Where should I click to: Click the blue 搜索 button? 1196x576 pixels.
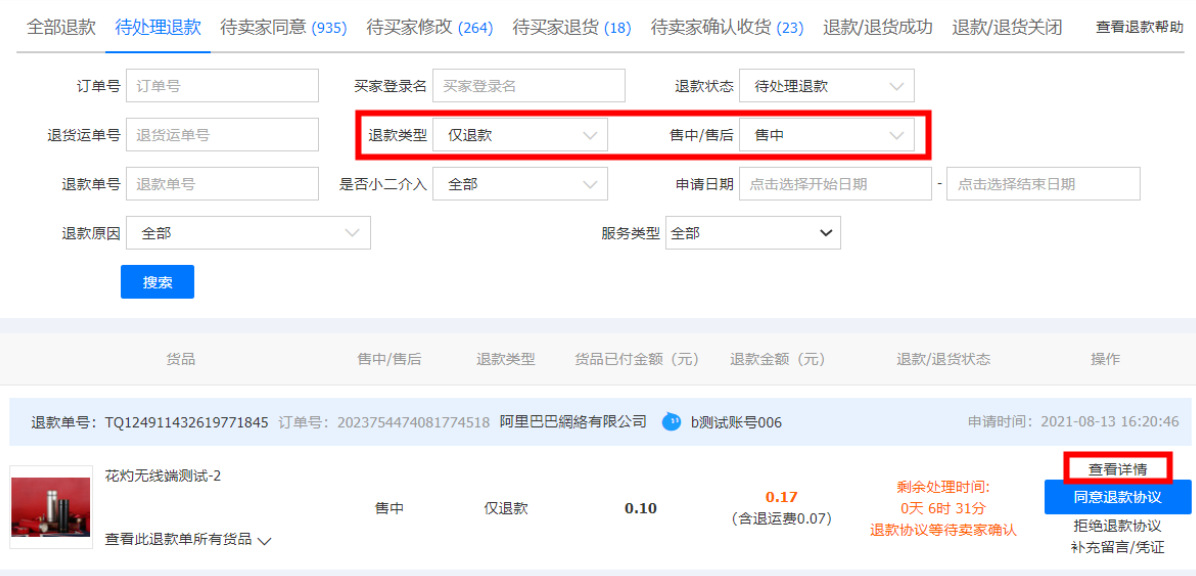(x=157, y=282)
